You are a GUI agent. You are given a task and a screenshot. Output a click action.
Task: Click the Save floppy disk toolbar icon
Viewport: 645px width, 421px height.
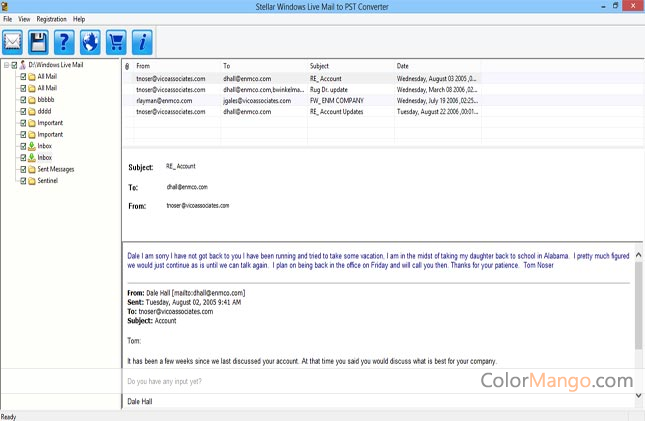coord(38,42)
